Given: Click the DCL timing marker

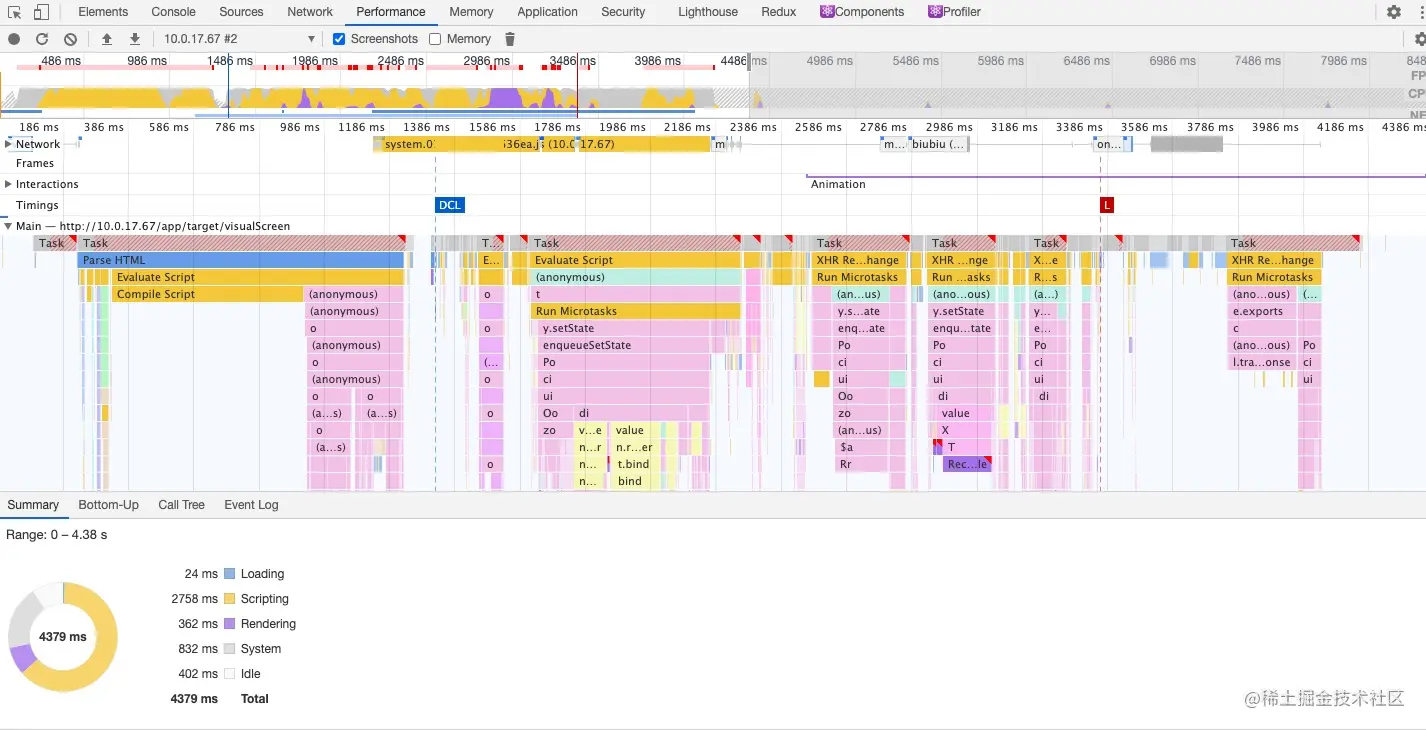Looking at the screenshot, I should pyautogui.click(x=450, y=205).
